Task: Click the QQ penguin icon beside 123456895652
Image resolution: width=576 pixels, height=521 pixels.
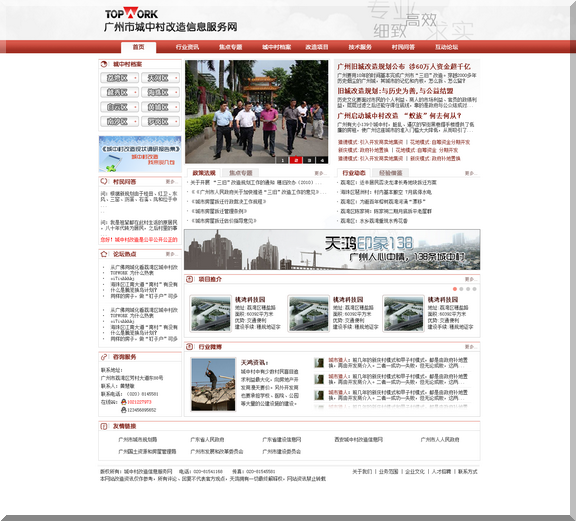Action: pyautogui.click(x=124, y=410)
